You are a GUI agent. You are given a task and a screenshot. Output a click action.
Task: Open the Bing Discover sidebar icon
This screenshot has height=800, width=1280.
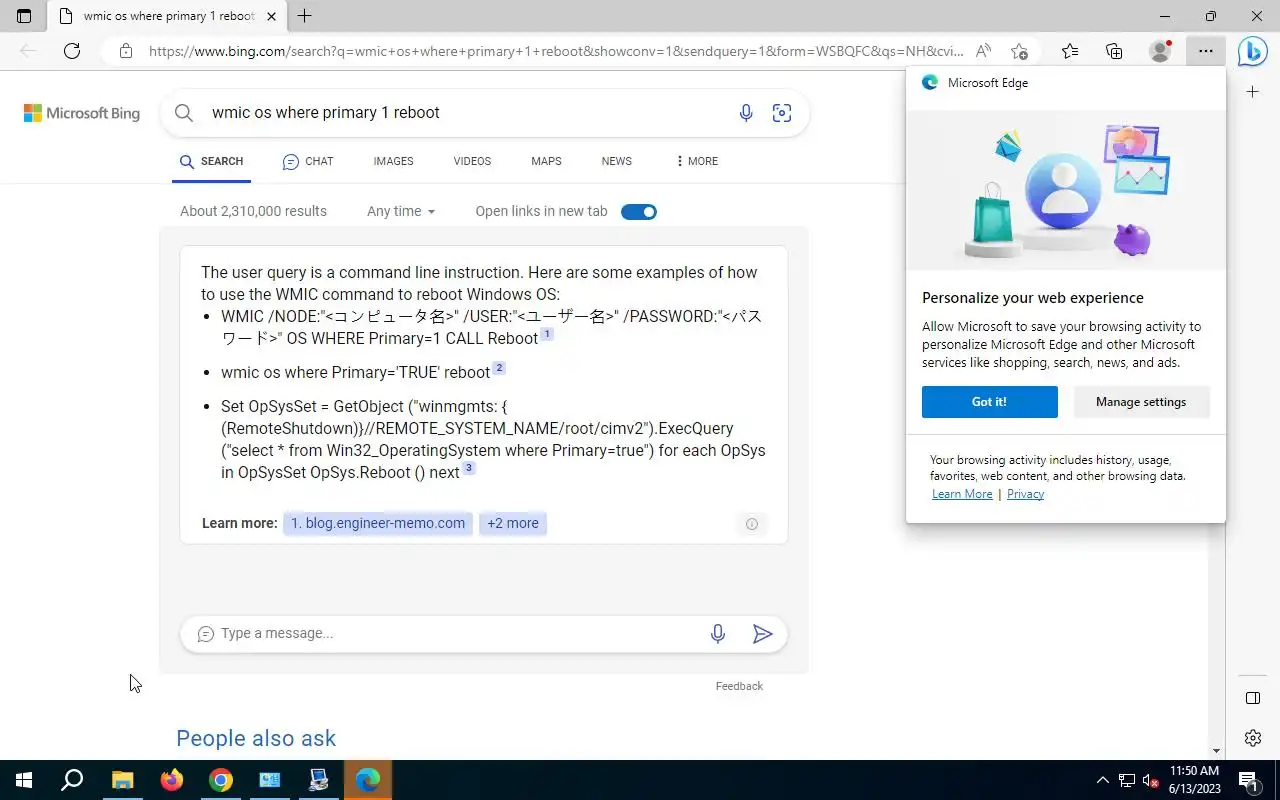[x=1252, y=51]
